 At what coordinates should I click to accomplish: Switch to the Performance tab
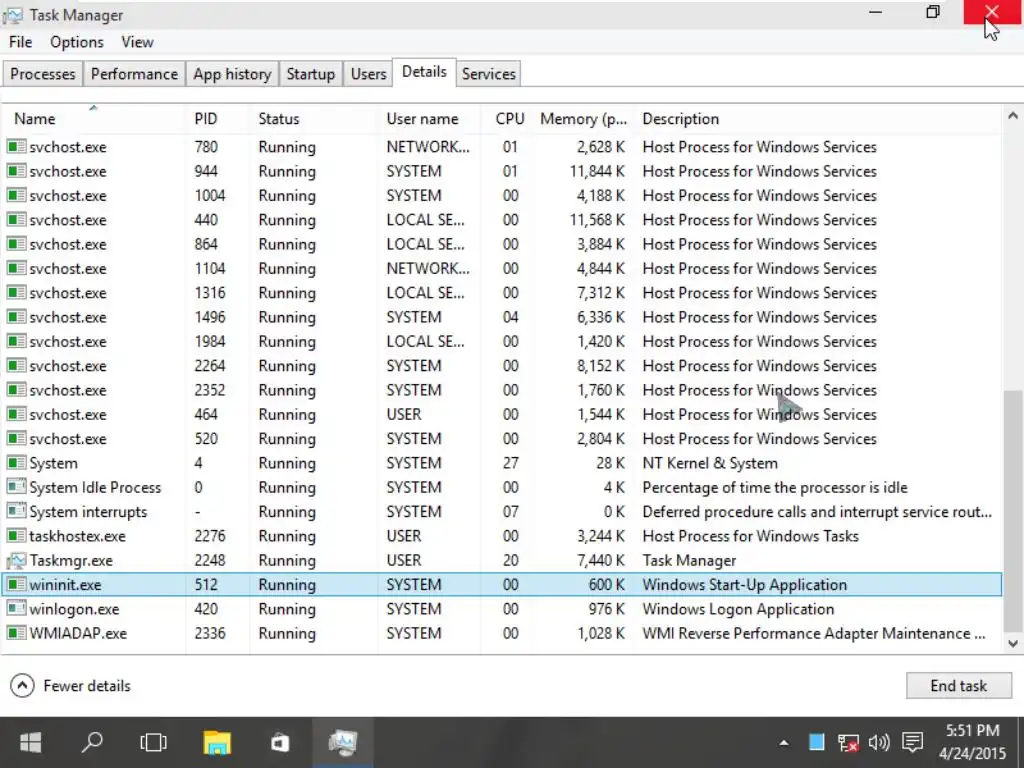point(134,74)
